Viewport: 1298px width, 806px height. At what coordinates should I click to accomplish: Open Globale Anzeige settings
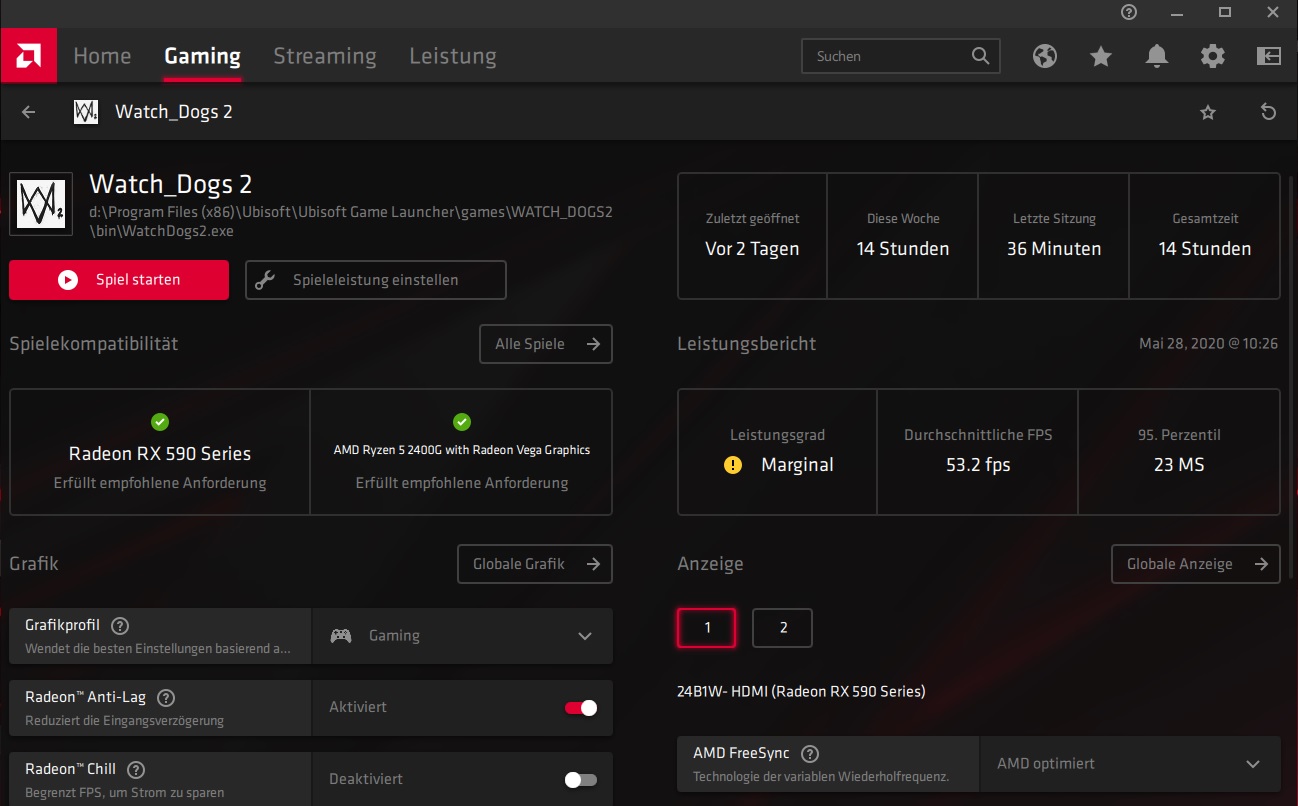(x=1196, y=564)
